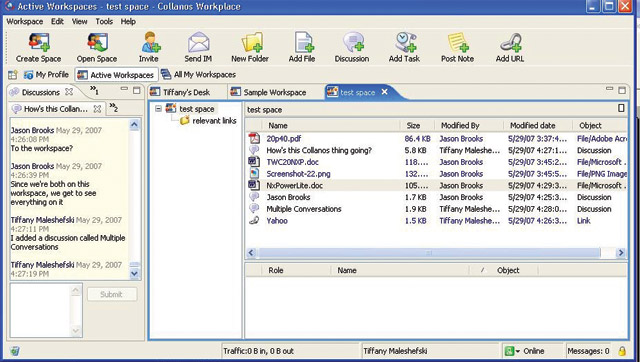Close the How's this Collan... discussion tab
The height and width of the screenshot is (362, 640).
point(97,109)
